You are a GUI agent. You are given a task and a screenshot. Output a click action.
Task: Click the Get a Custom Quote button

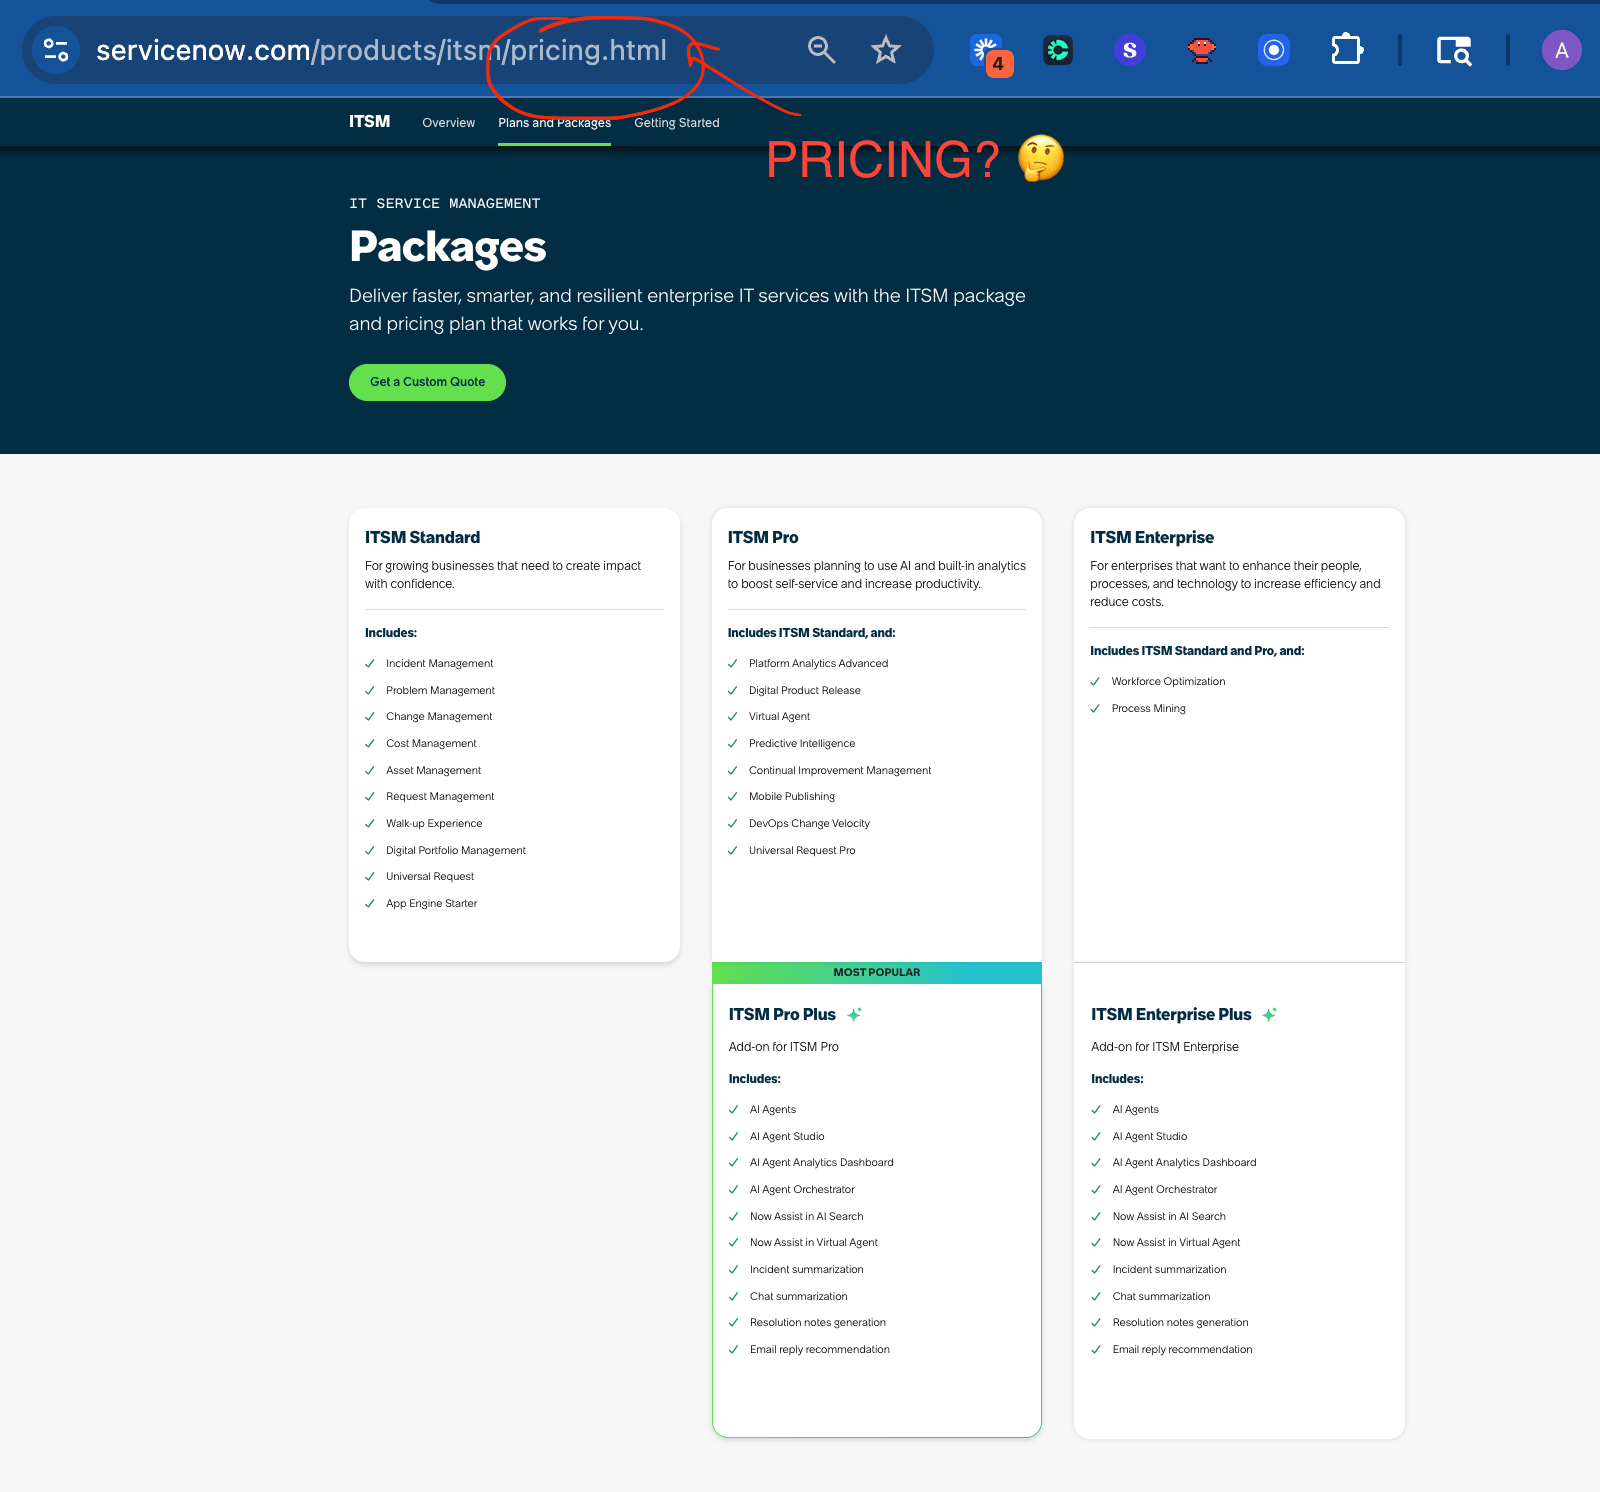pos(426,382)
